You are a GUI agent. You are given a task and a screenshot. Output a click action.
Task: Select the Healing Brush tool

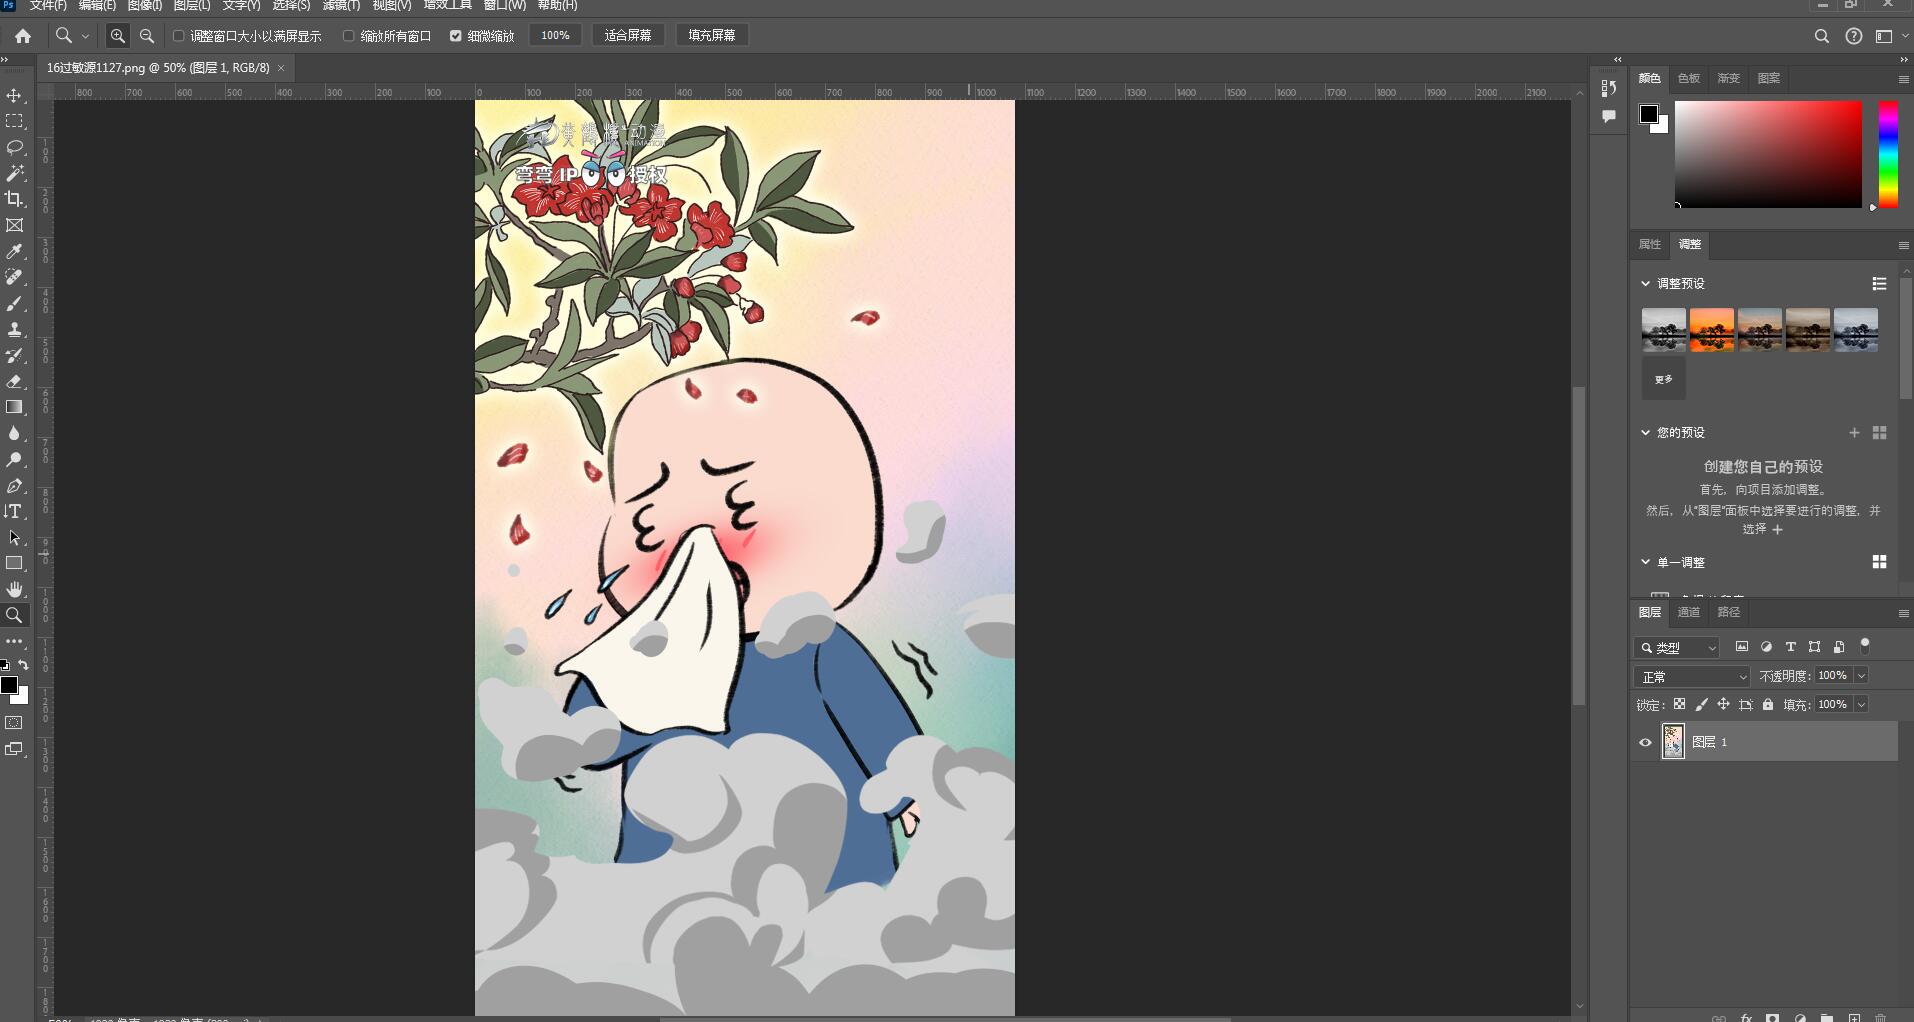click(14, 278)
